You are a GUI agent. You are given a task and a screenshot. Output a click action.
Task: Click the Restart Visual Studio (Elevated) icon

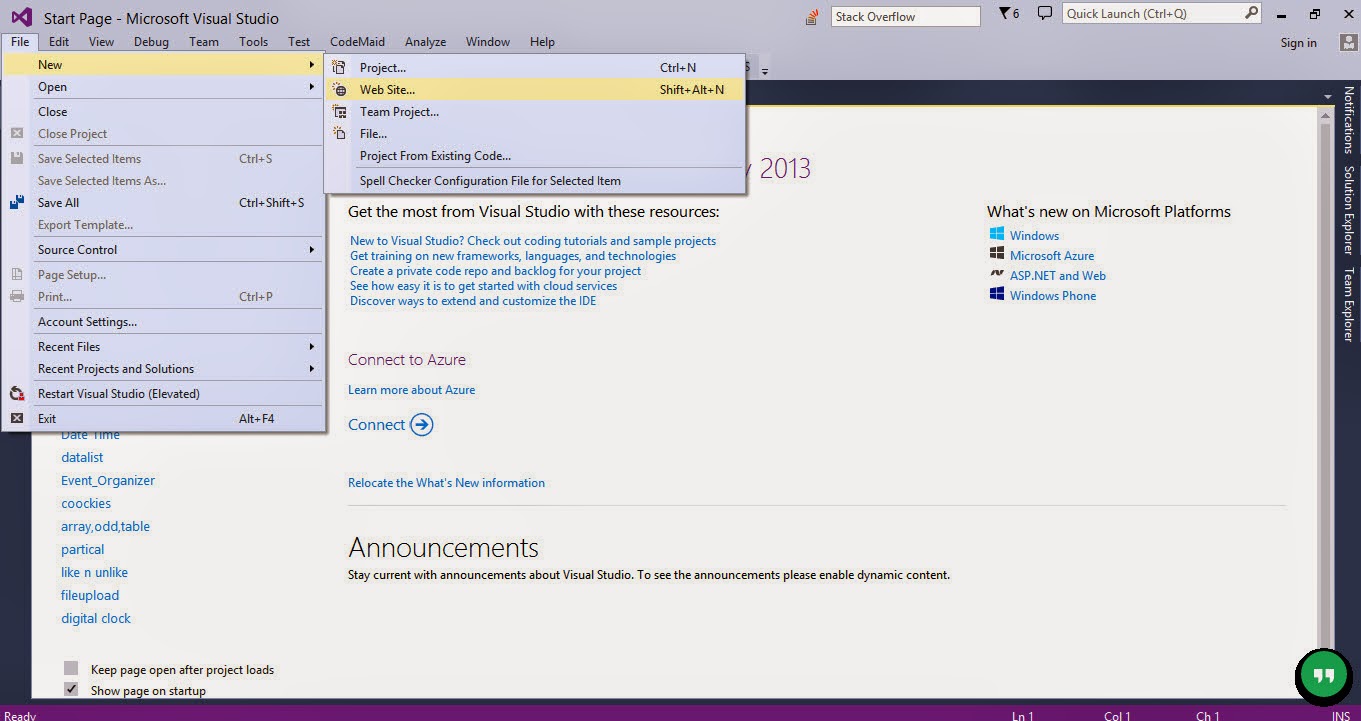[17, 393]
